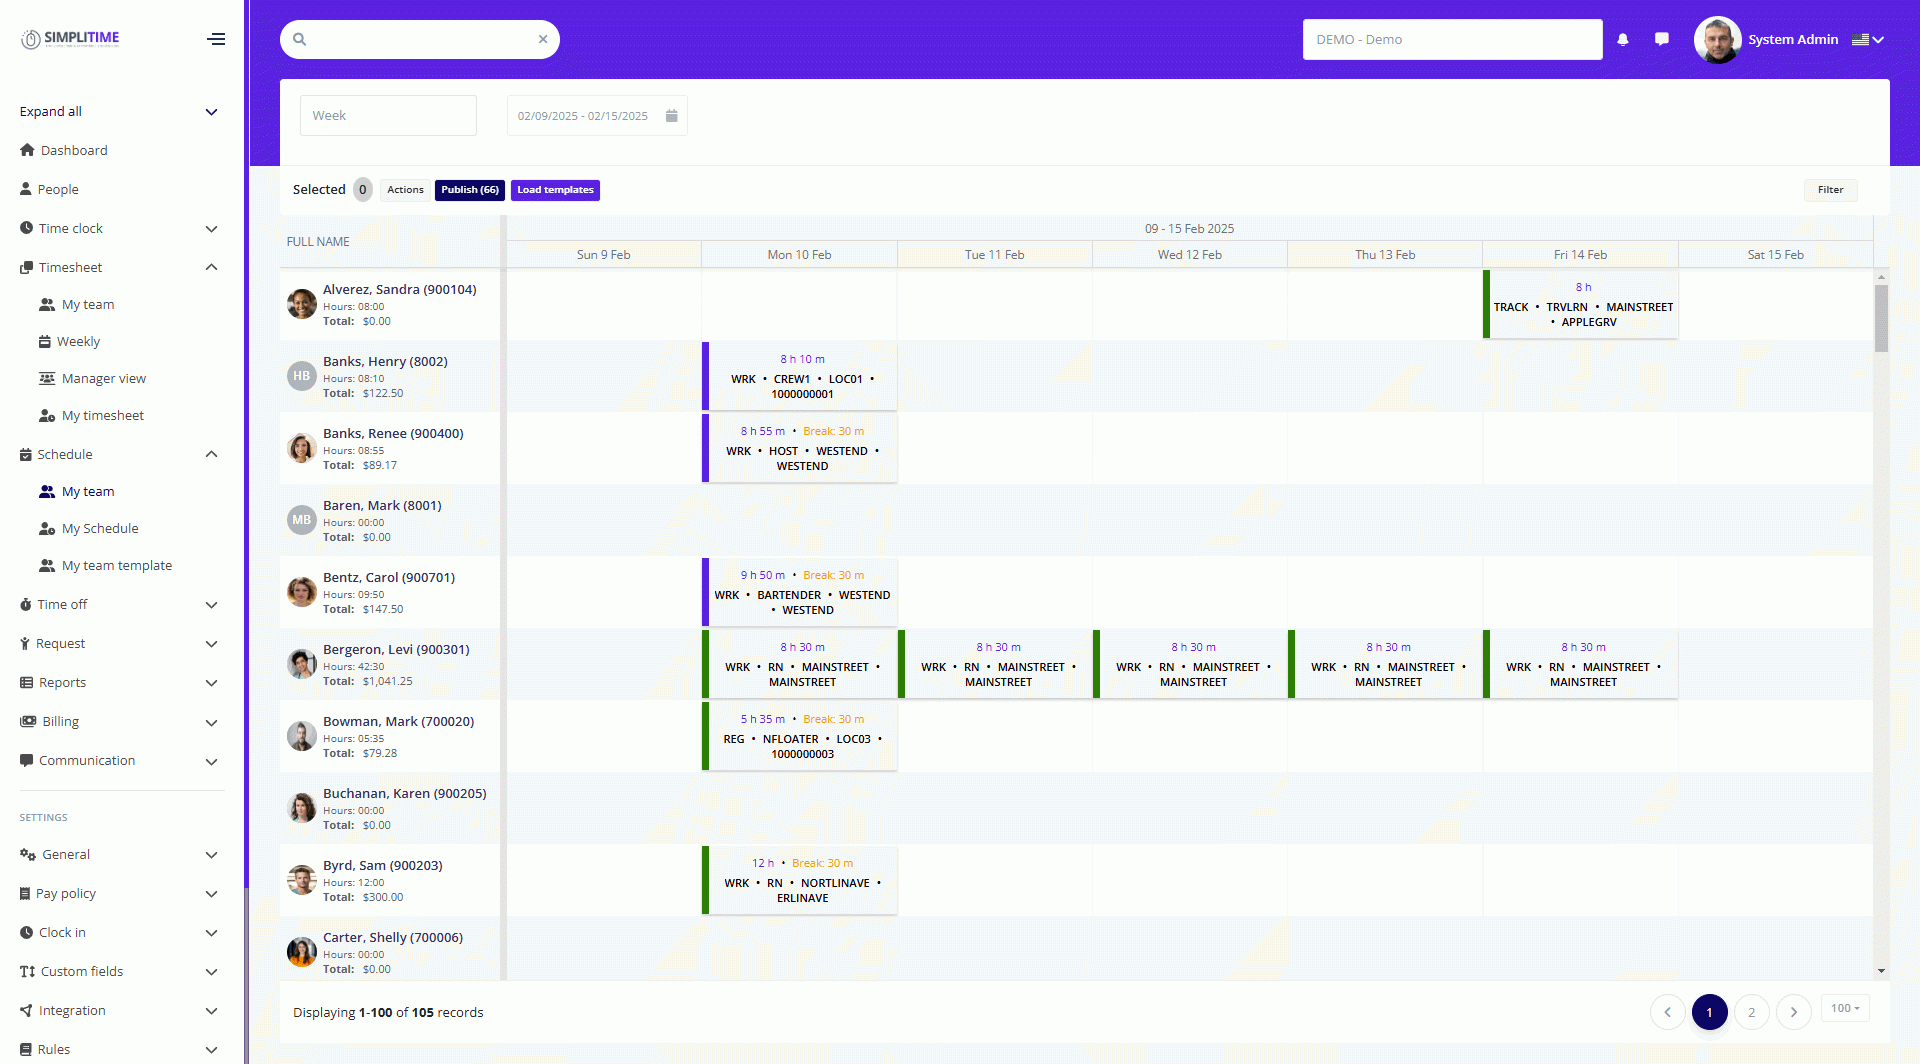Open page size 100 dropdown

pos(1845,1008)
